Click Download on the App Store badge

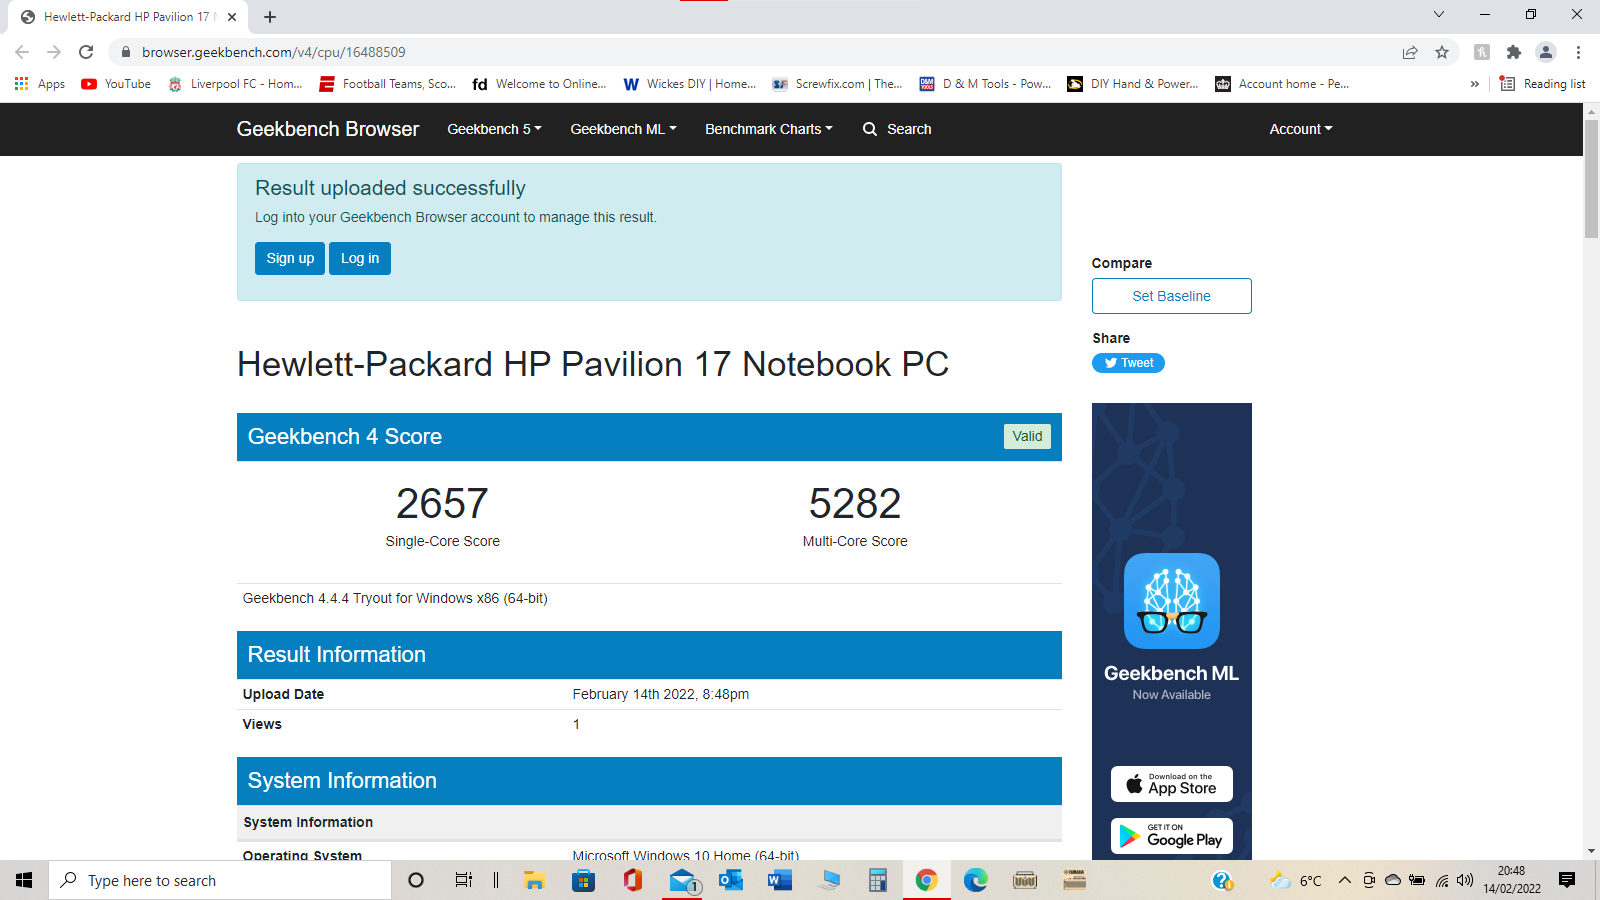[x=1171, y=784]
